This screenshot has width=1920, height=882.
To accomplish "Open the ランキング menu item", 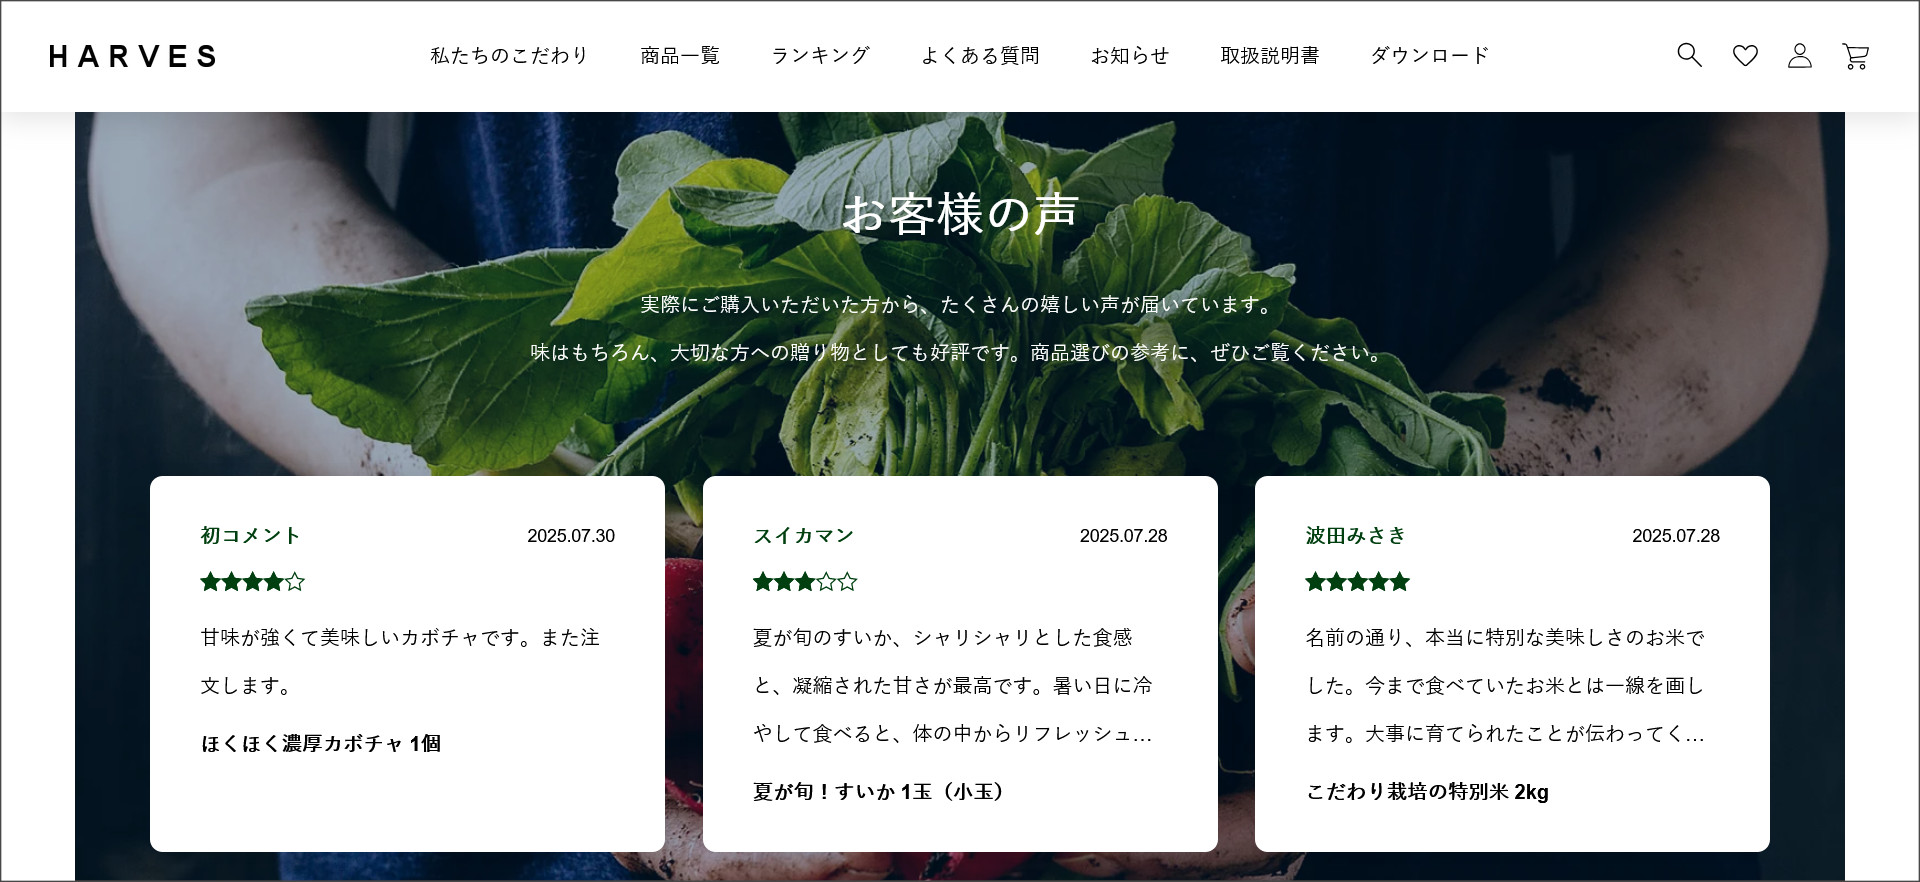I will point(820,56).
